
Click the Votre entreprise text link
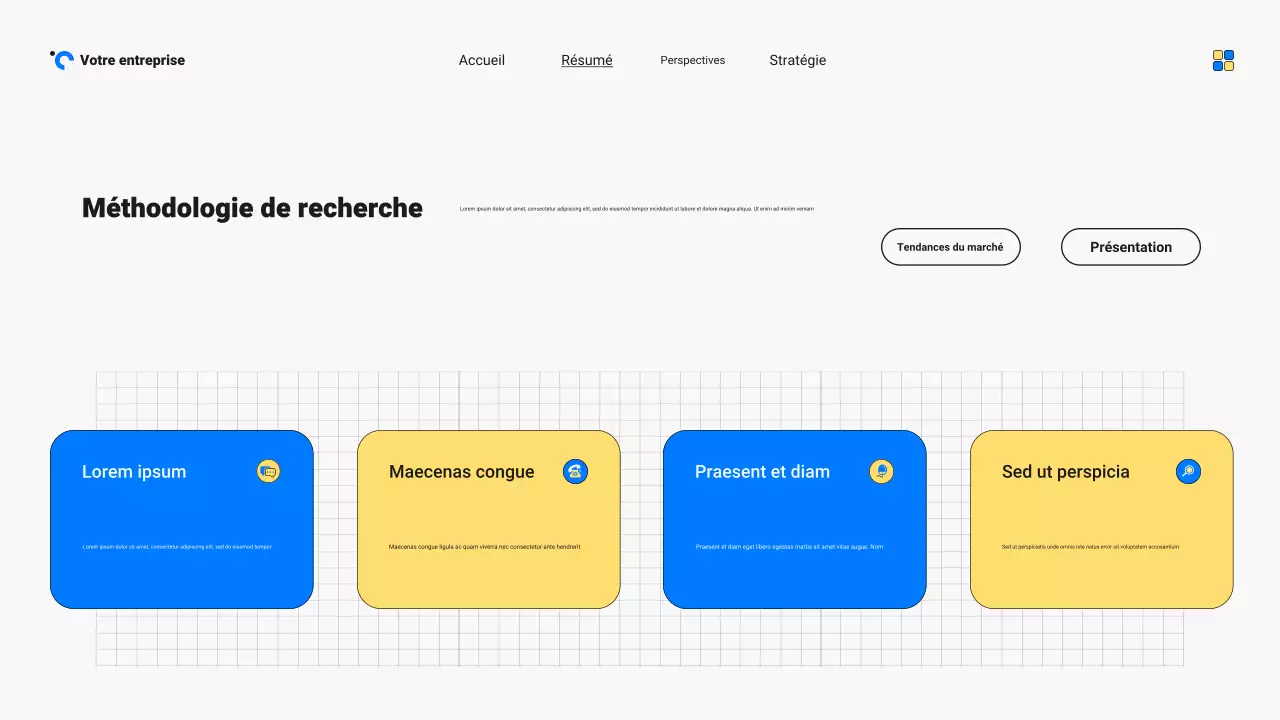[x=133, y=60]
